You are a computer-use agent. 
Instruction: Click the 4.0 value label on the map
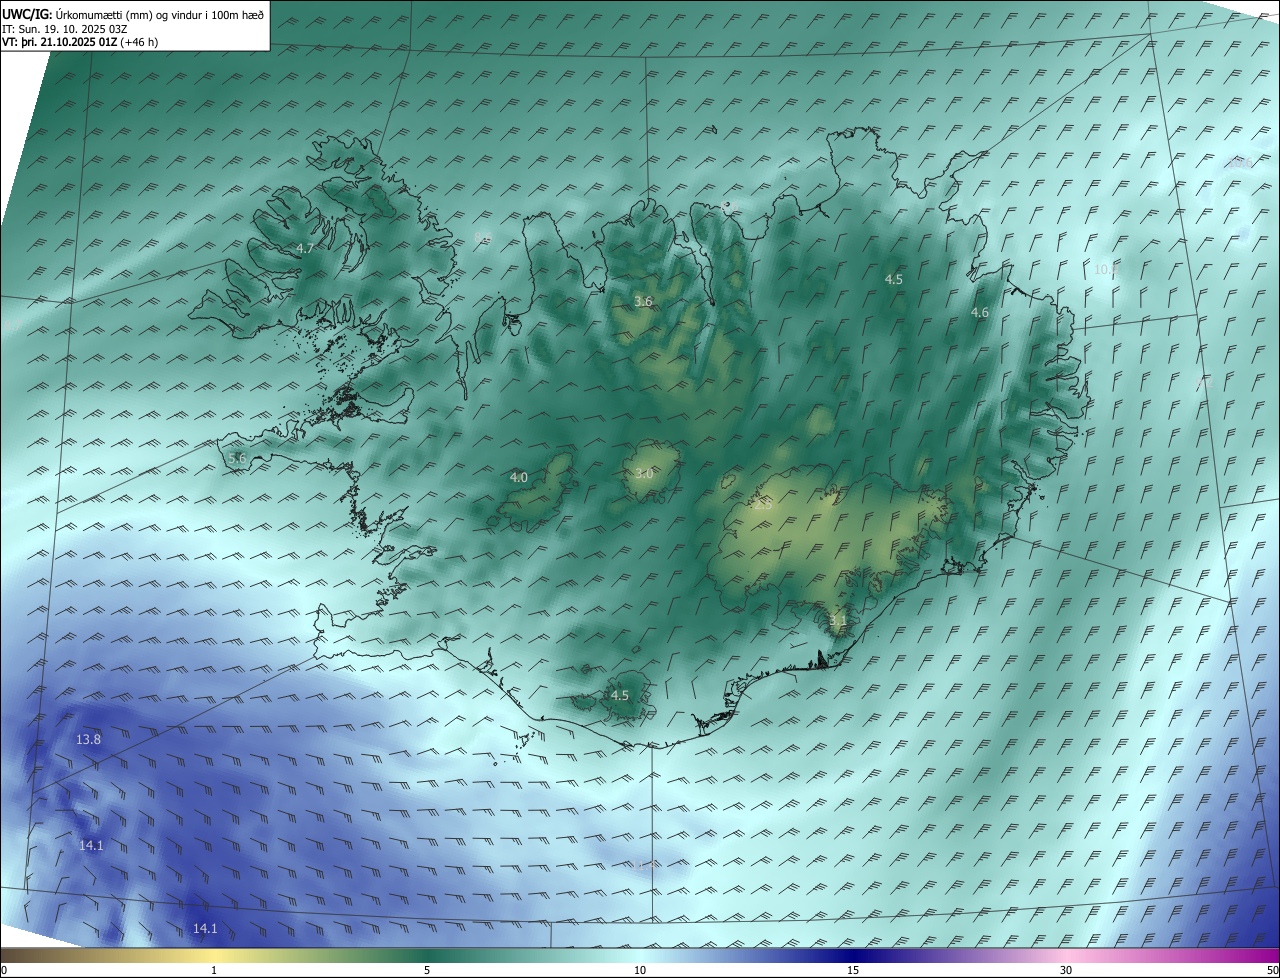tap(519, 478)
